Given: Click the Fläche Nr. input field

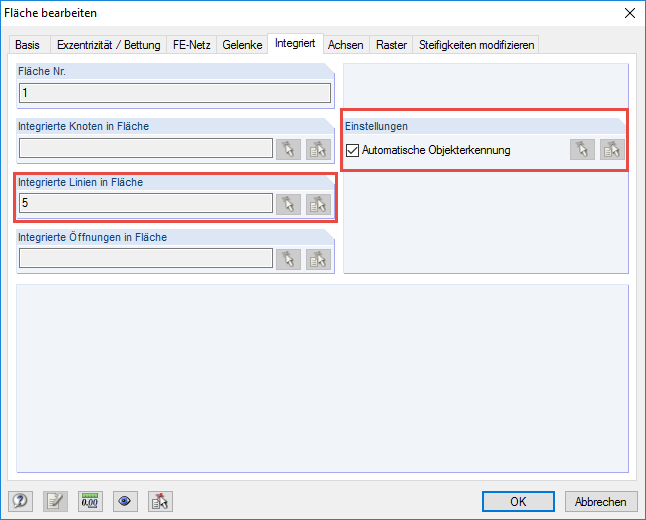Looking at the screenshot, I should tap(175, 93).
